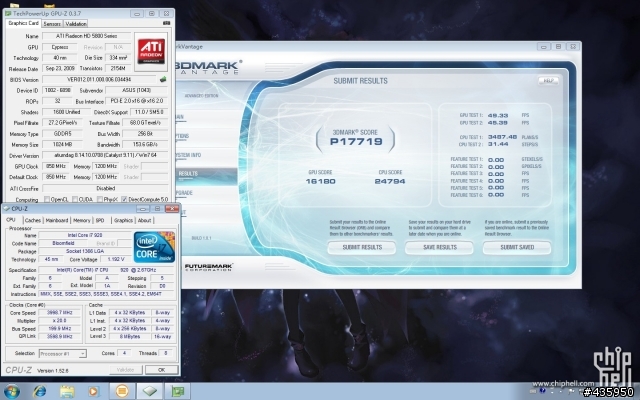This screenshot has height=400, width=640.
Task: Select the CPU-Z CPU tab
Action: pyautogui.click(x=11, y=220)
